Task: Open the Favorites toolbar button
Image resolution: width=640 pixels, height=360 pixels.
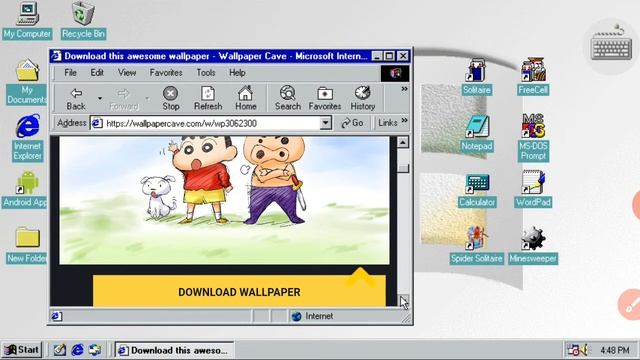Action: 325,98
